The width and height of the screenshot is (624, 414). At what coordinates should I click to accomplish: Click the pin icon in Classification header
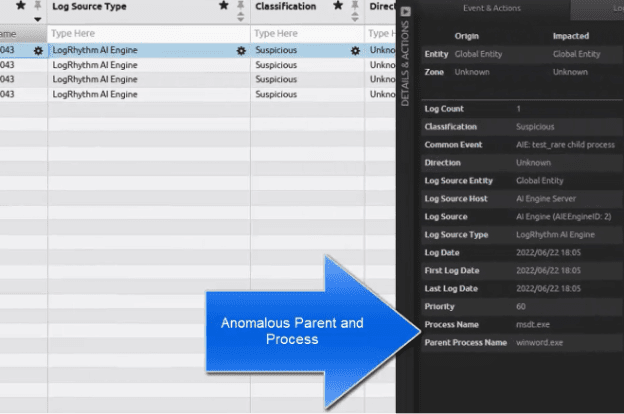pyautogui.click(x=355, y=6)
